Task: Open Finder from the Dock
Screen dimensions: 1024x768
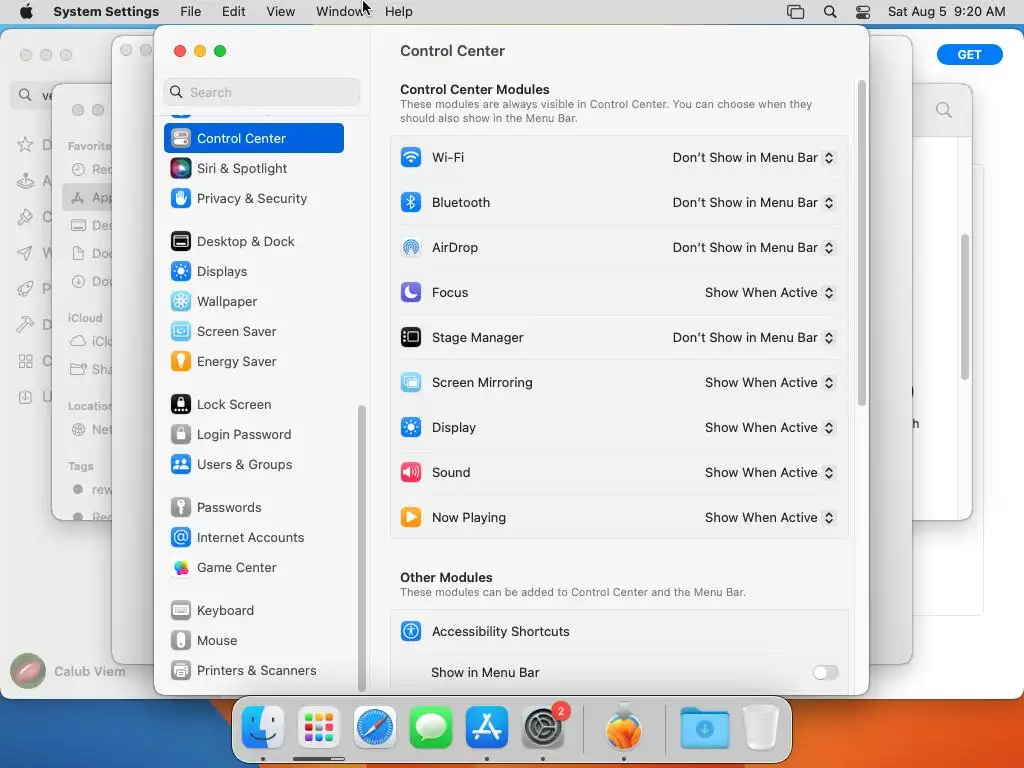Action: (x=263, y=728)
